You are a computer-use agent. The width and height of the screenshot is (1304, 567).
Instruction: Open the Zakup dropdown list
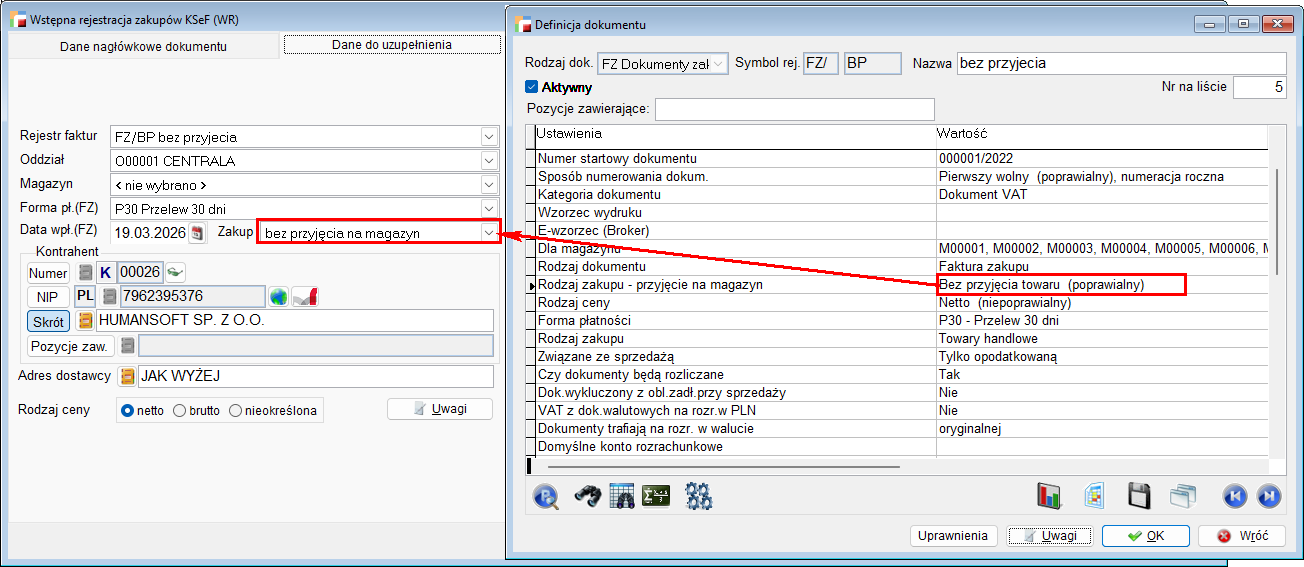coord(489,233)
